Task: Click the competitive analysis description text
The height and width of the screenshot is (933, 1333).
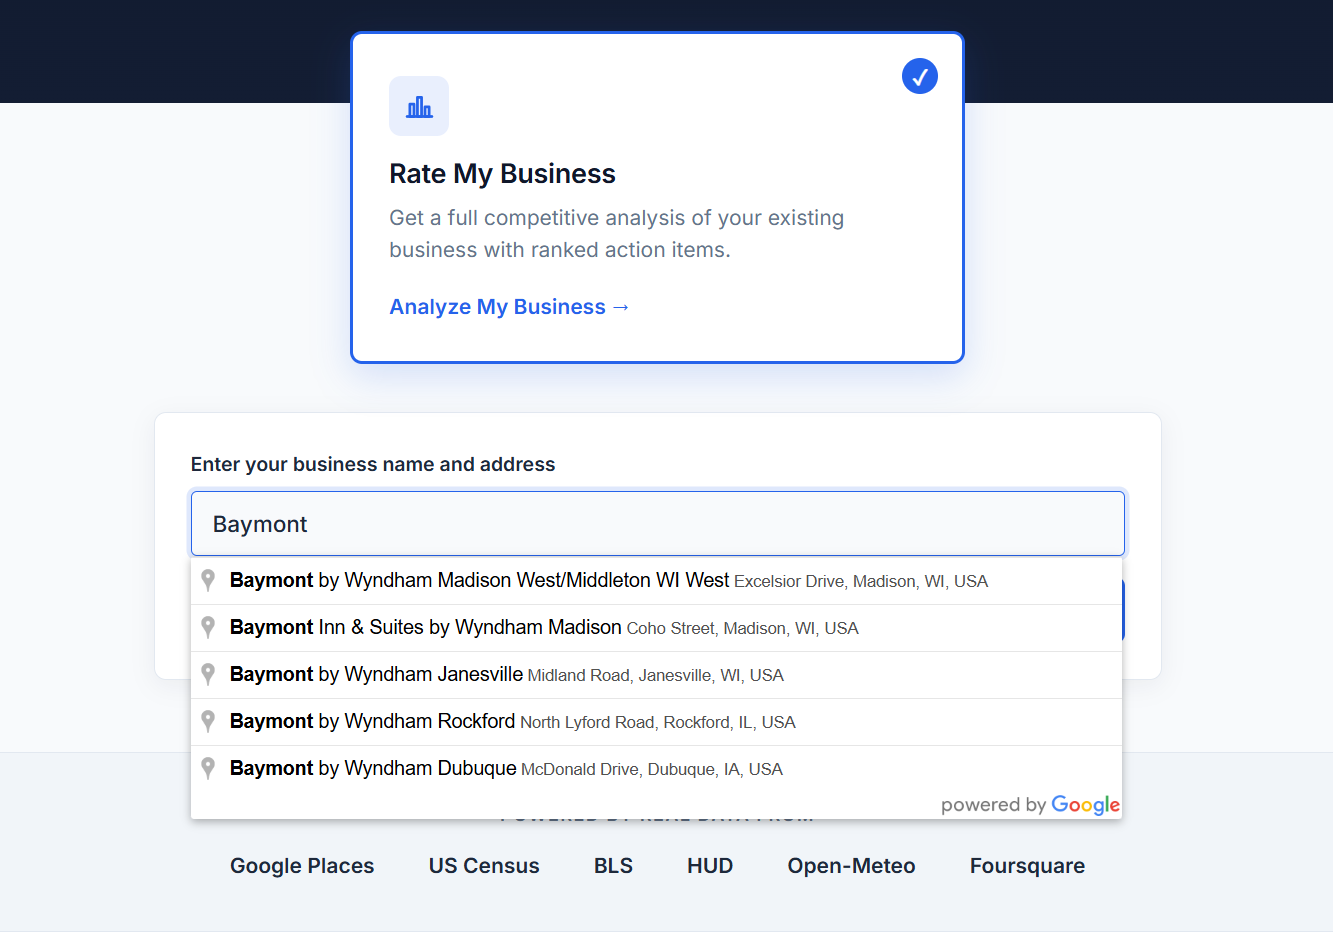Action: coord(617,234)
